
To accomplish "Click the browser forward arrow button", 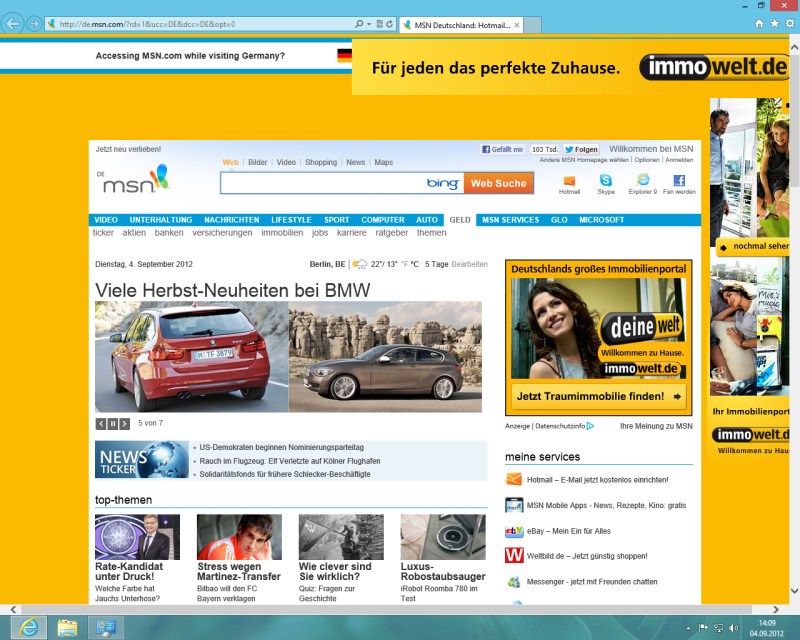I will point(34,24).
